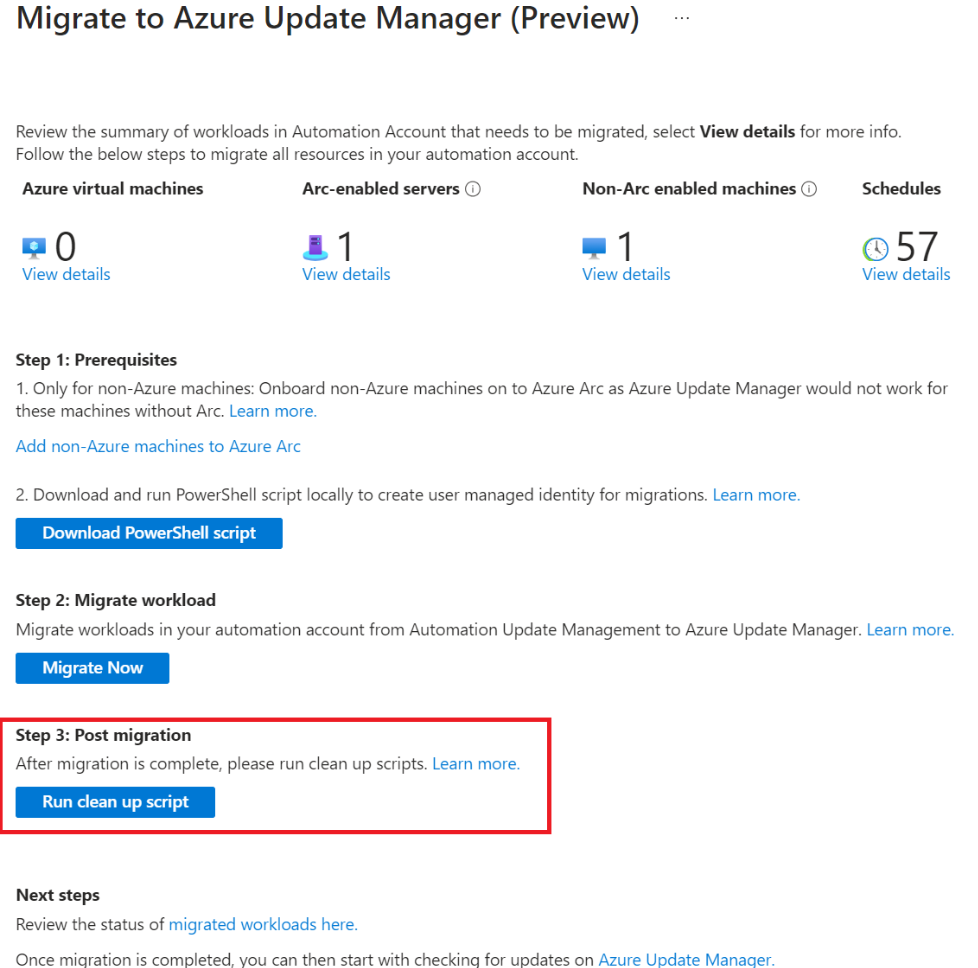Click Download PowerShell script button
The height and width of the screenshot is (968, 978).
[x=149, y=533]
